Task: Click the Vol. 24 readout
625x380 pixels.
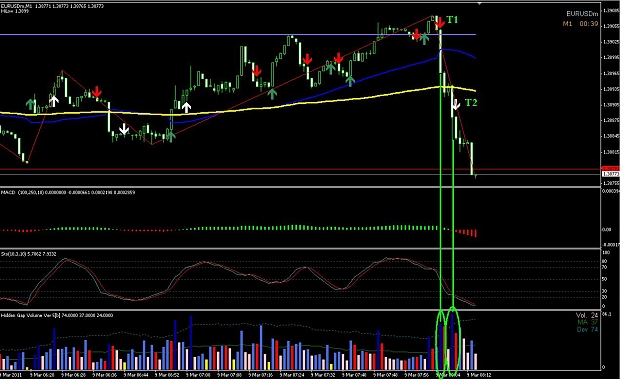Action: click(587, 315)
